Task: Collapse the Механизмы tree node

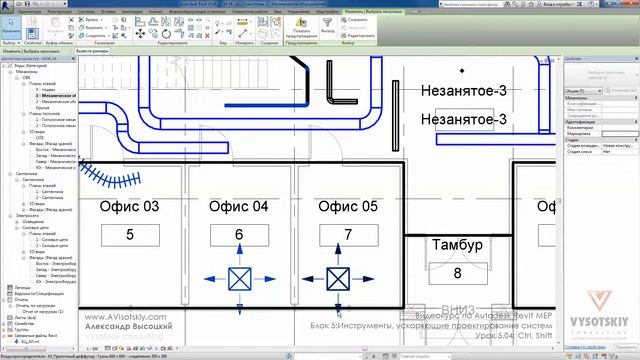Action: [11, 71]
